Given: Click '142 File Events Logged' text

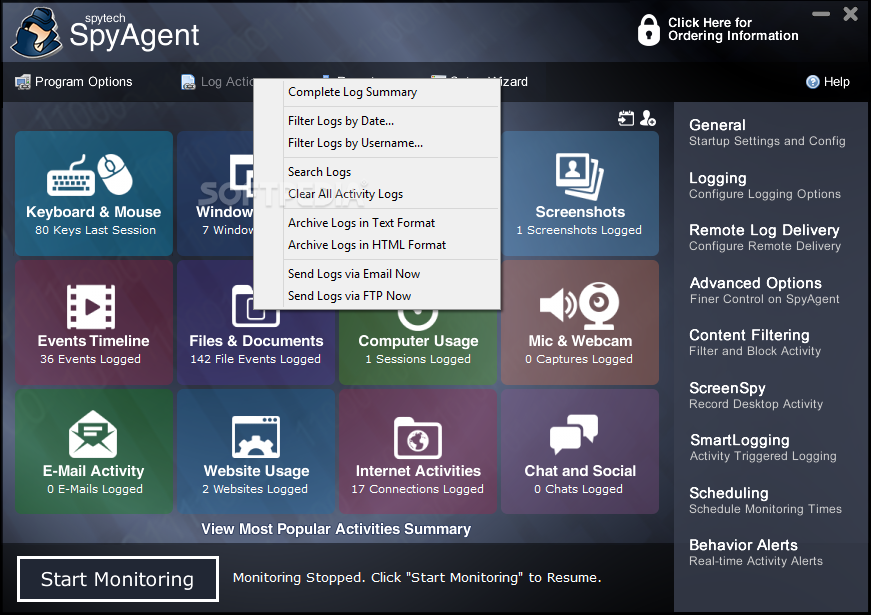Looking at the screenshot, I should [x=256, y=359].
